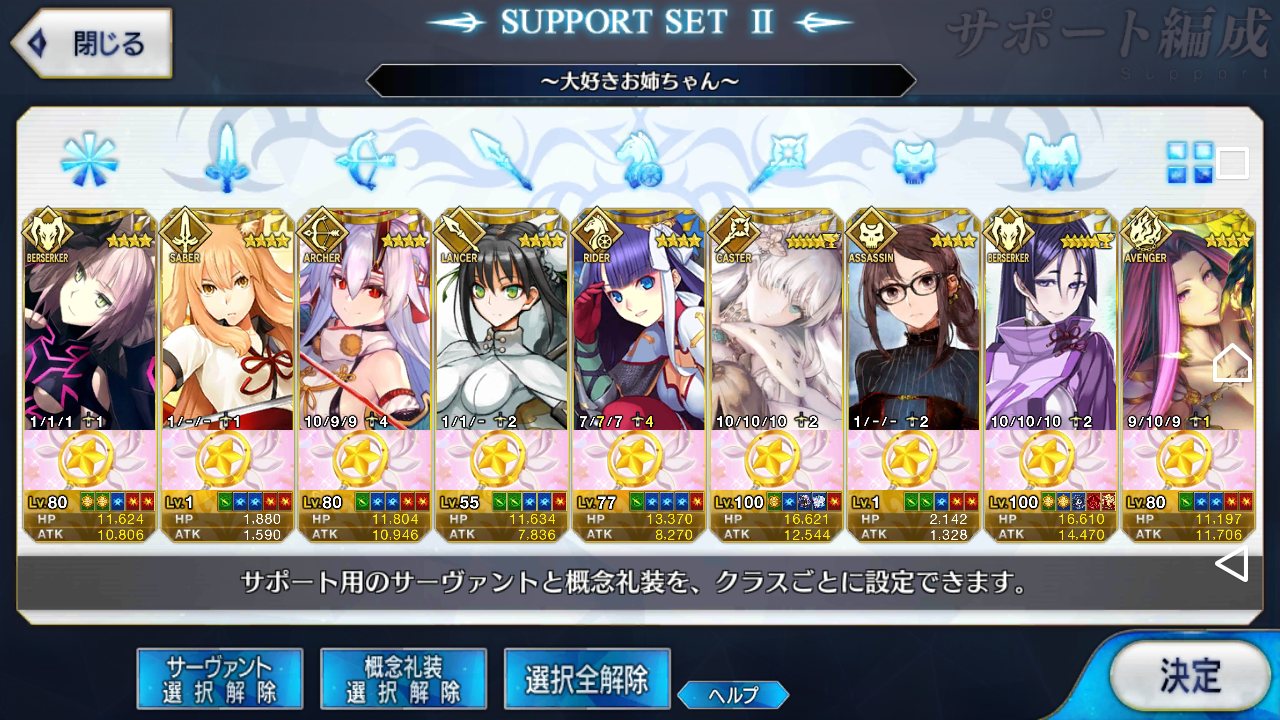
Task: Select the Caster class staff icon
Action: pos(776,160)
